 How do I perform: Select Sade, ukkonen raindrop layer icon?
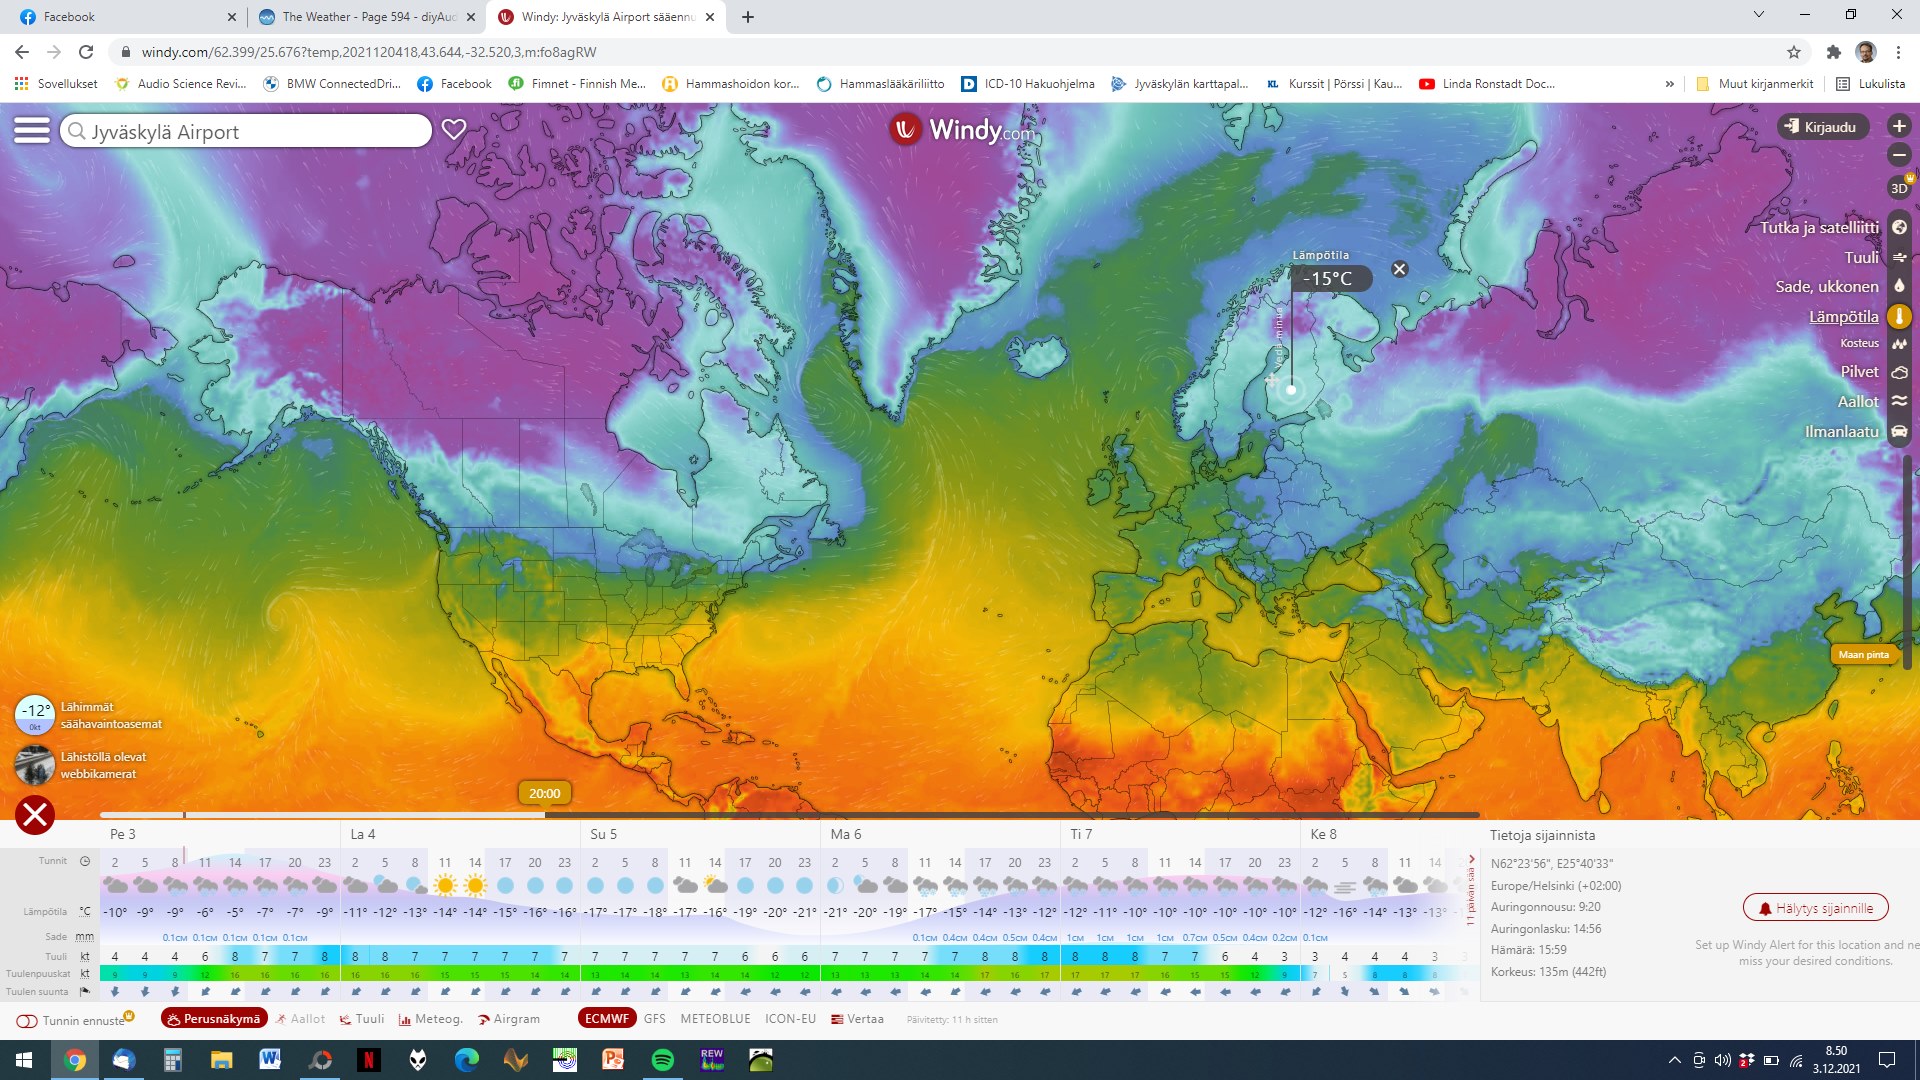point(1898,286)
